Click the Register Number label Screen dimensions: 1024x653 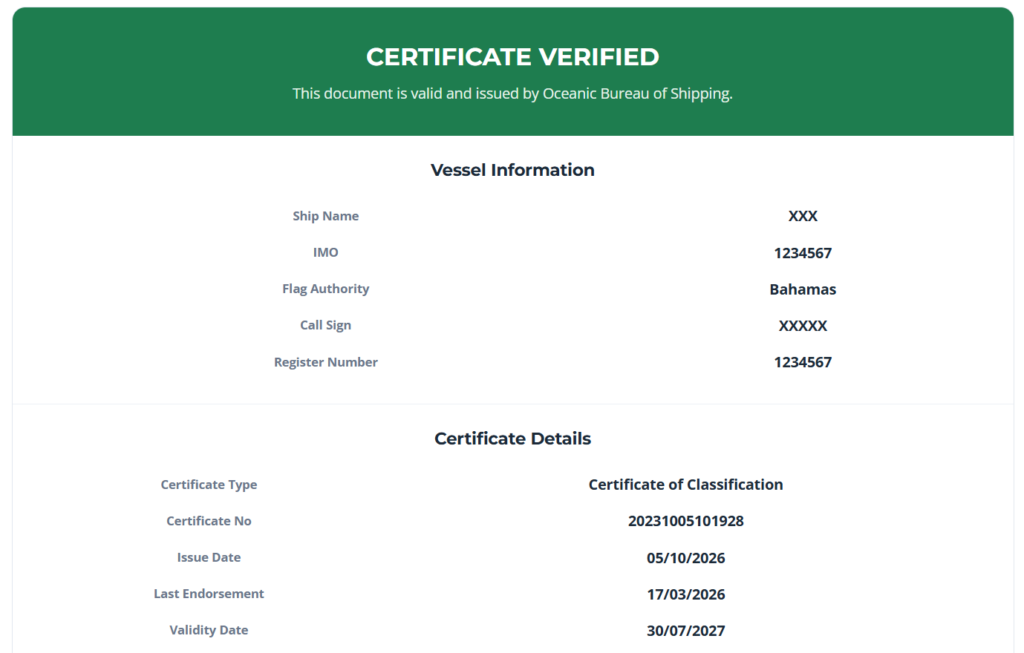tap(326, 362)
